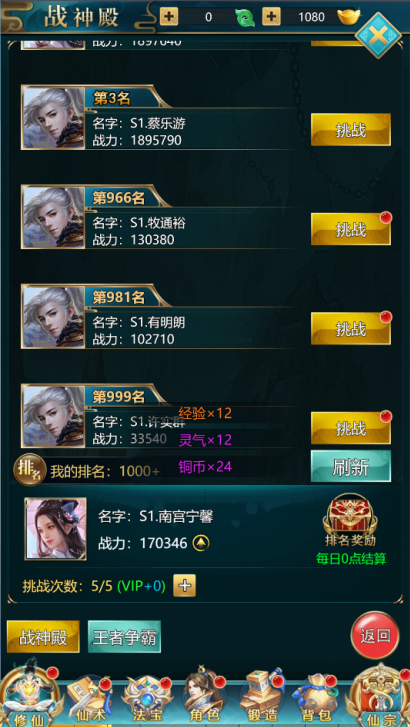410x727 pixels.
Task: Click the power-up arrow beside 170346
Action: (x=201, y=543)
